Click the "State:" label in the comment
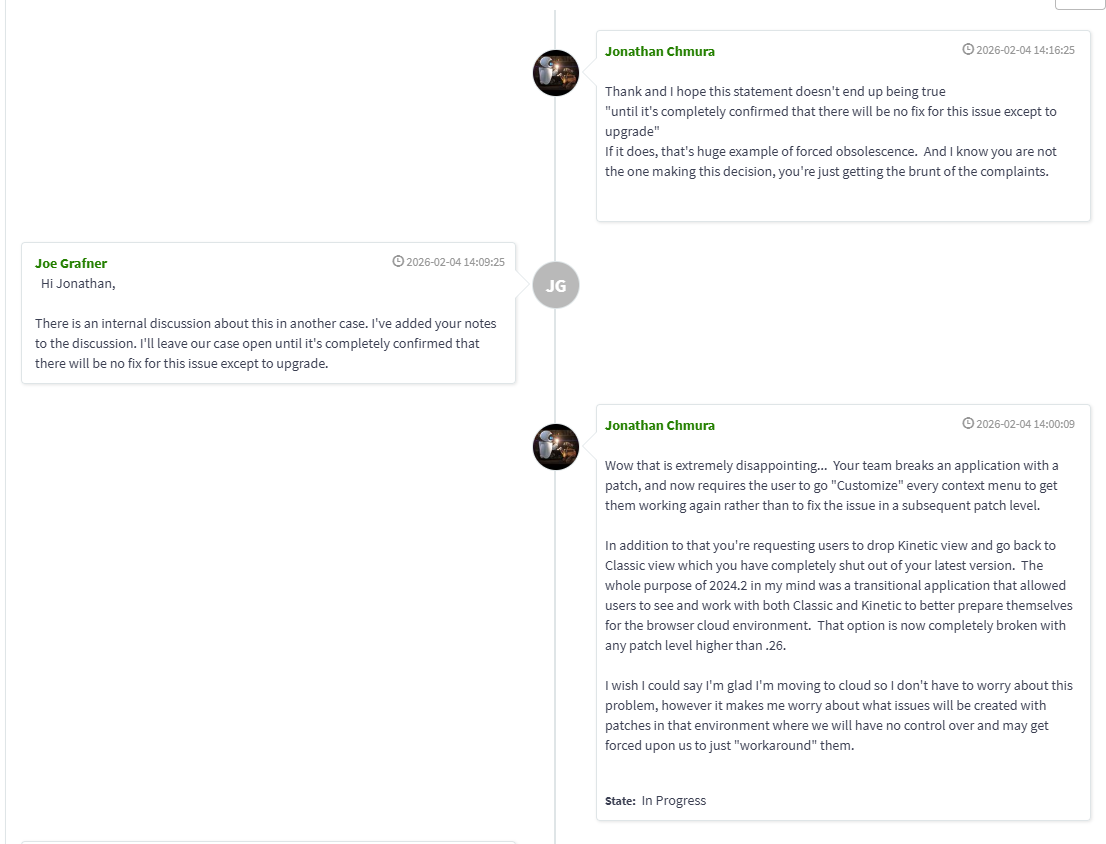Image resolution: width=1106 pixels, height=844 pixels. 620,801
